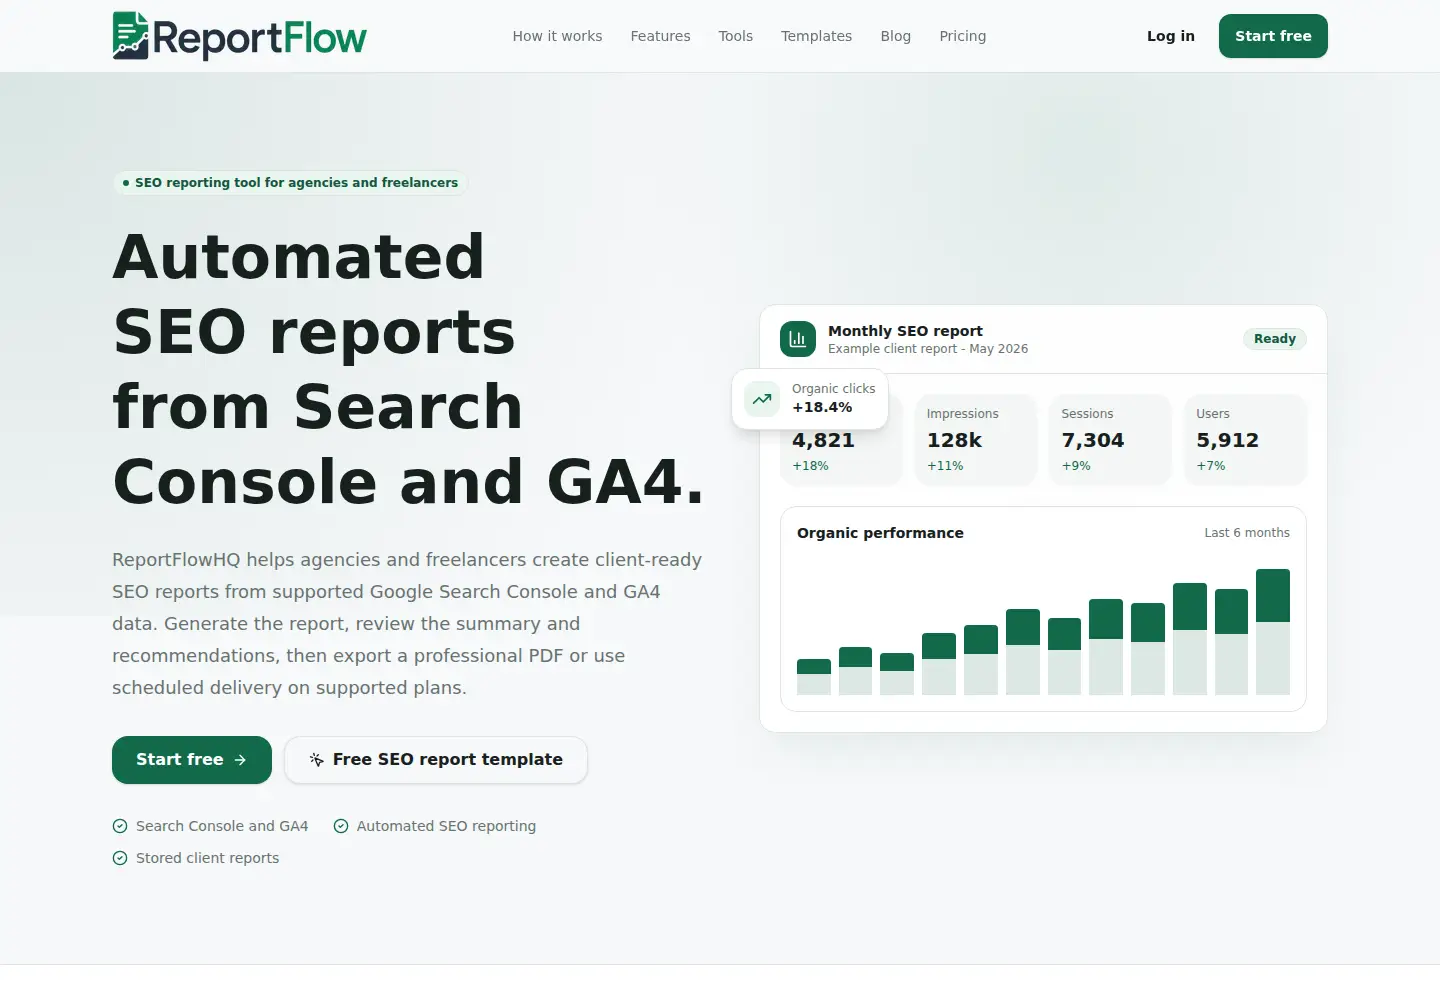The height and width of the screenshot is (1000, 1440).
Task: Select the Sessions 7,304 stat card
Action: 1110,440
